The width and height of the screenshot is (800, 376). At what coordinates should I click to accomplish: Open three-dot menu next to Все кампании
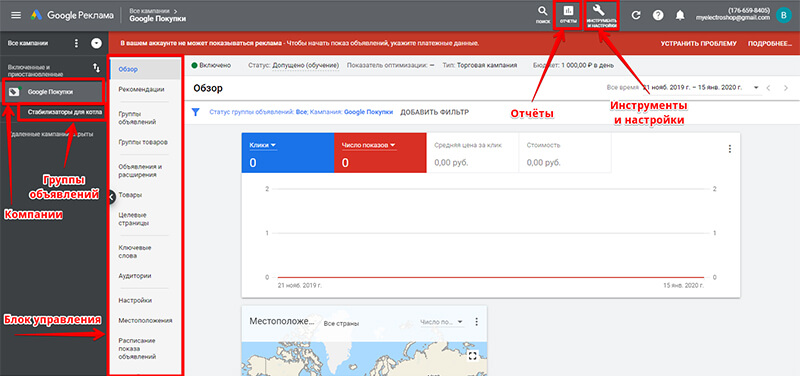click(77, 43)
